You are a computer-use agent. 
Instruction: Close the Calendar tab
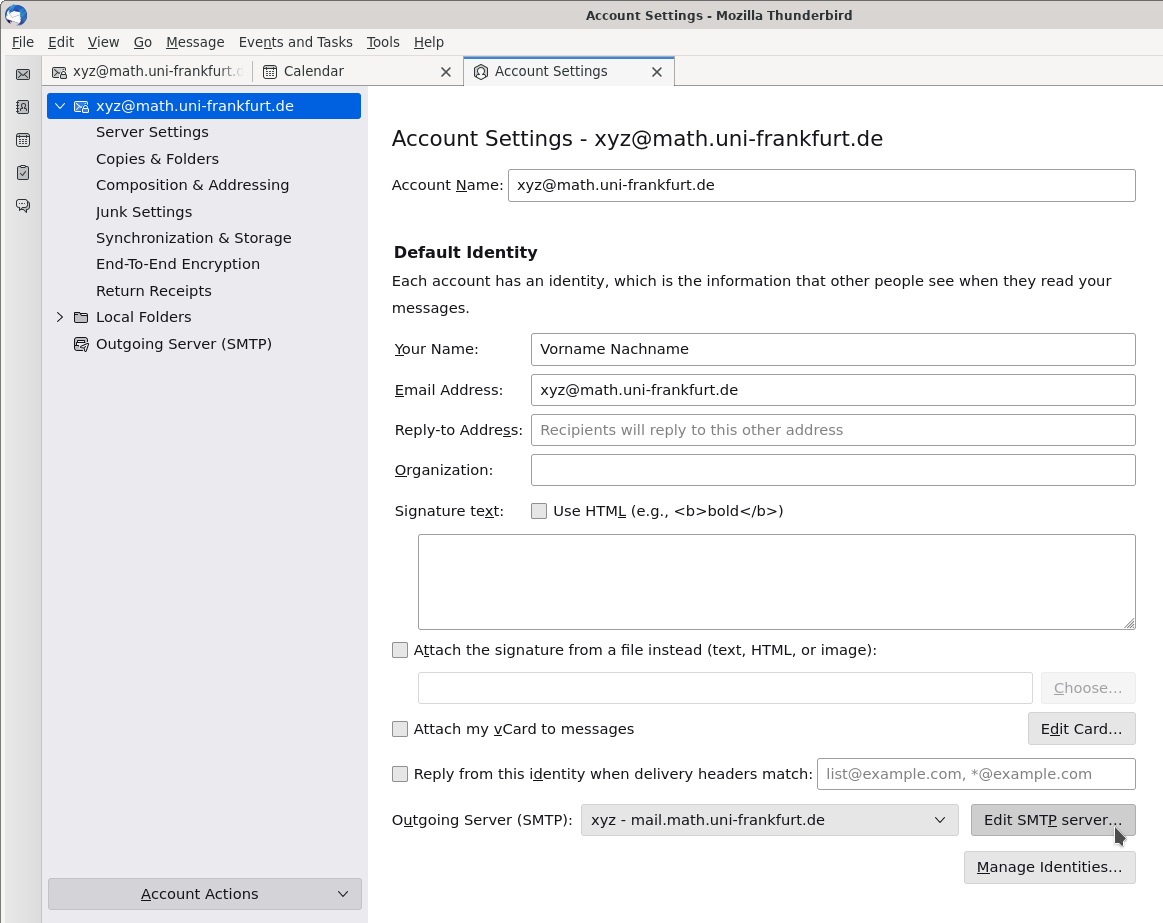(446, 72)
